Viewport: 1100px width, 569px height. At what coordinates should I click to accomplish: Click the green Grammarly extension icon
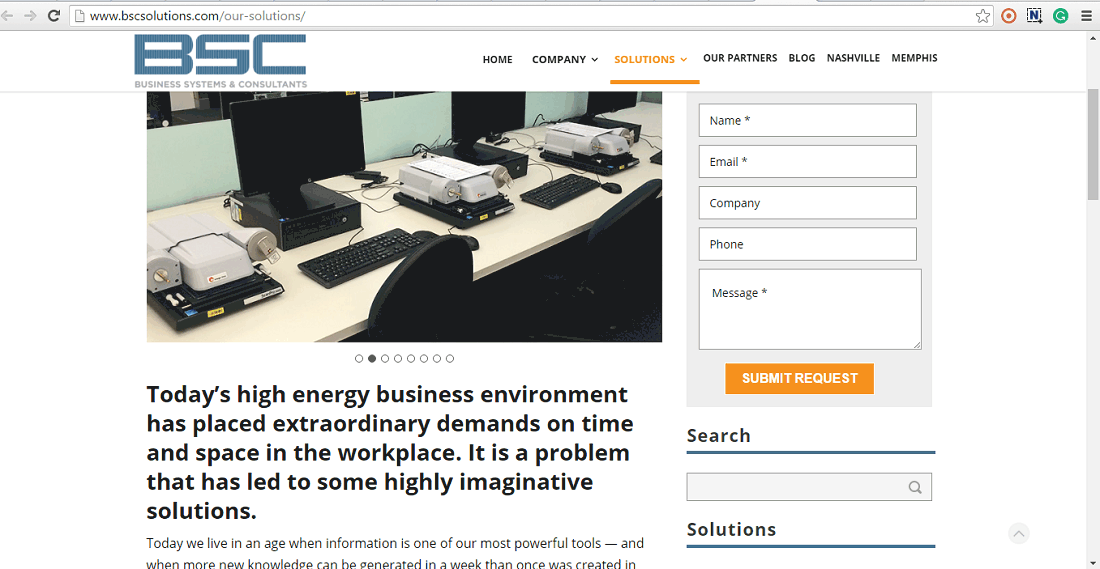pyautogui.click(x=1060, y=16)
